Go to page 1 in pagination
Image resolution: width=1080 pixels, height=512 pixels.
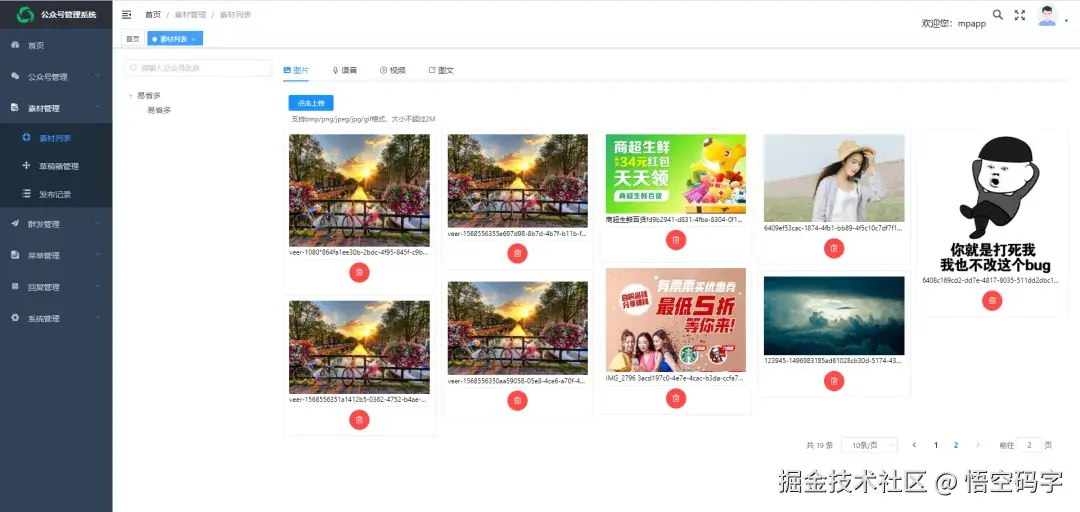[x=935, y=445]
